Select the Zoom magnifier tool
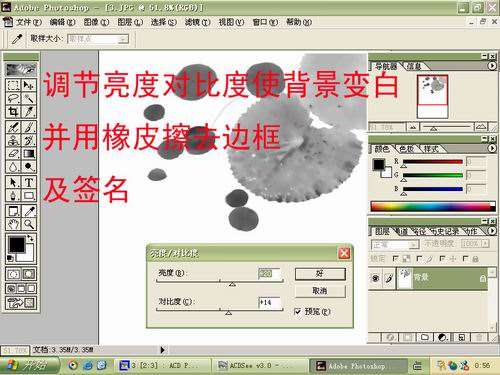This screenshot has width=500, height=375. [29, 224]
